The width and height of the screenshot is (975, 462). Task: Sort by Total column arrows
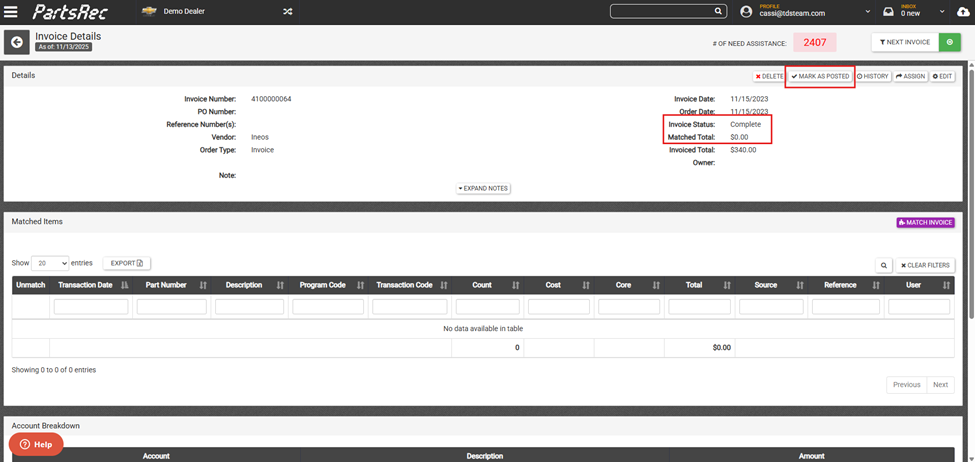[x=727, y=285]
